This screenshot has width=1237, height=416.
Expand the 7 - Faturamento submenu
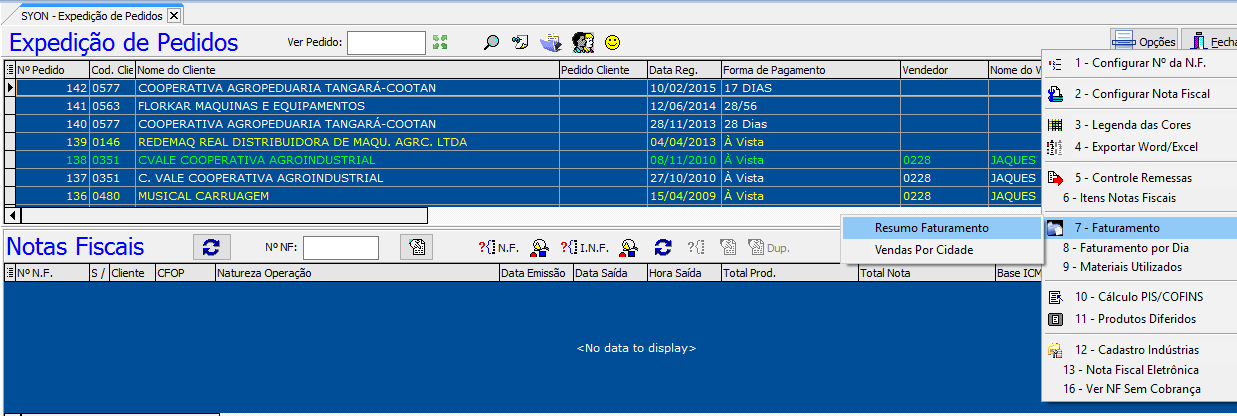click(x=1138, y=228)
